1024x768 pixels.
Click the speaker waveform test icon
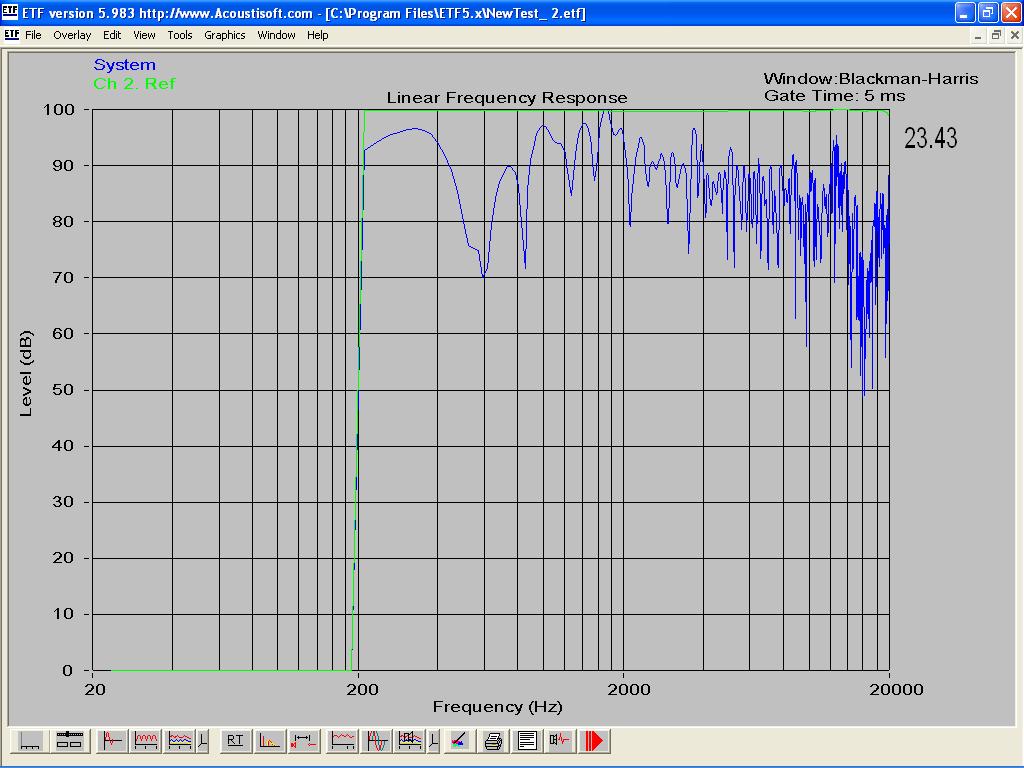560,741
